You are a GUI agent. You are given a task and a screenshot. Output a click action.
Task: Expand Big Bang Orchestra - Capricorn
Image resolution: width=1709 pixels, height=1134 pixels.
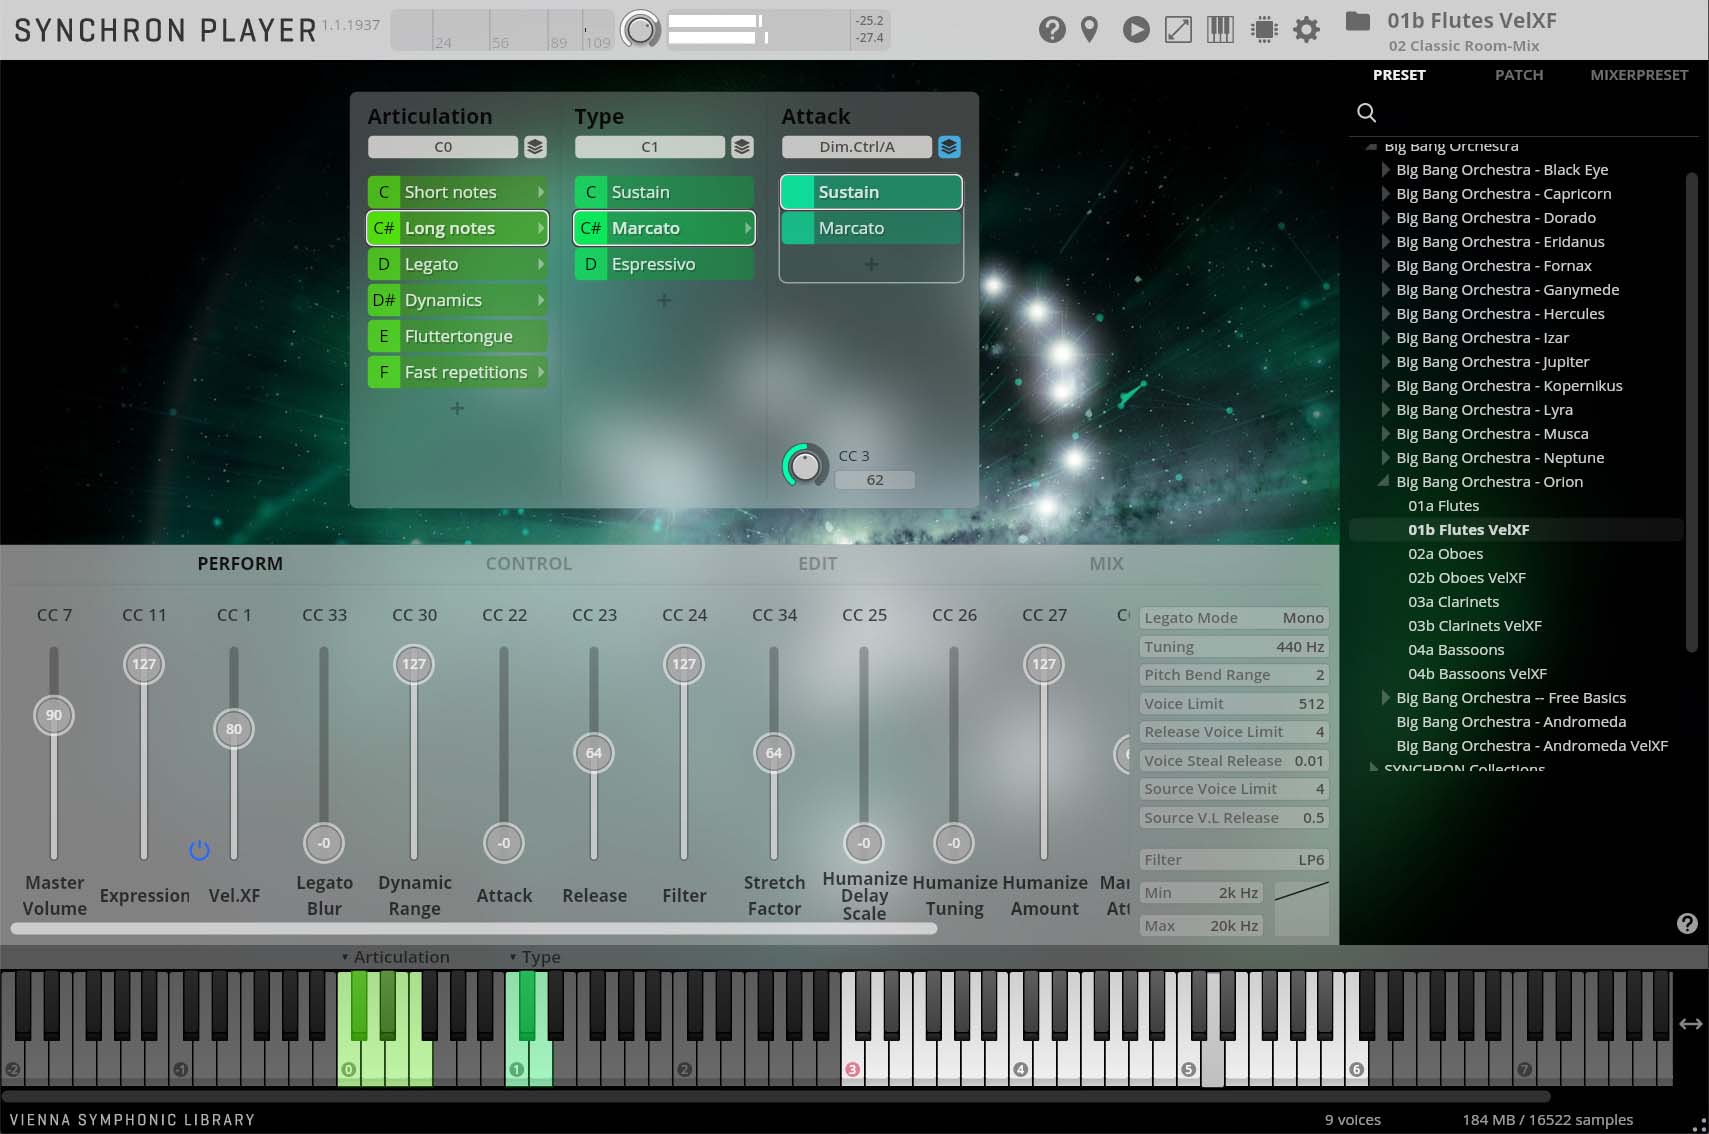pyautogui.click(x=1386, y=194)
